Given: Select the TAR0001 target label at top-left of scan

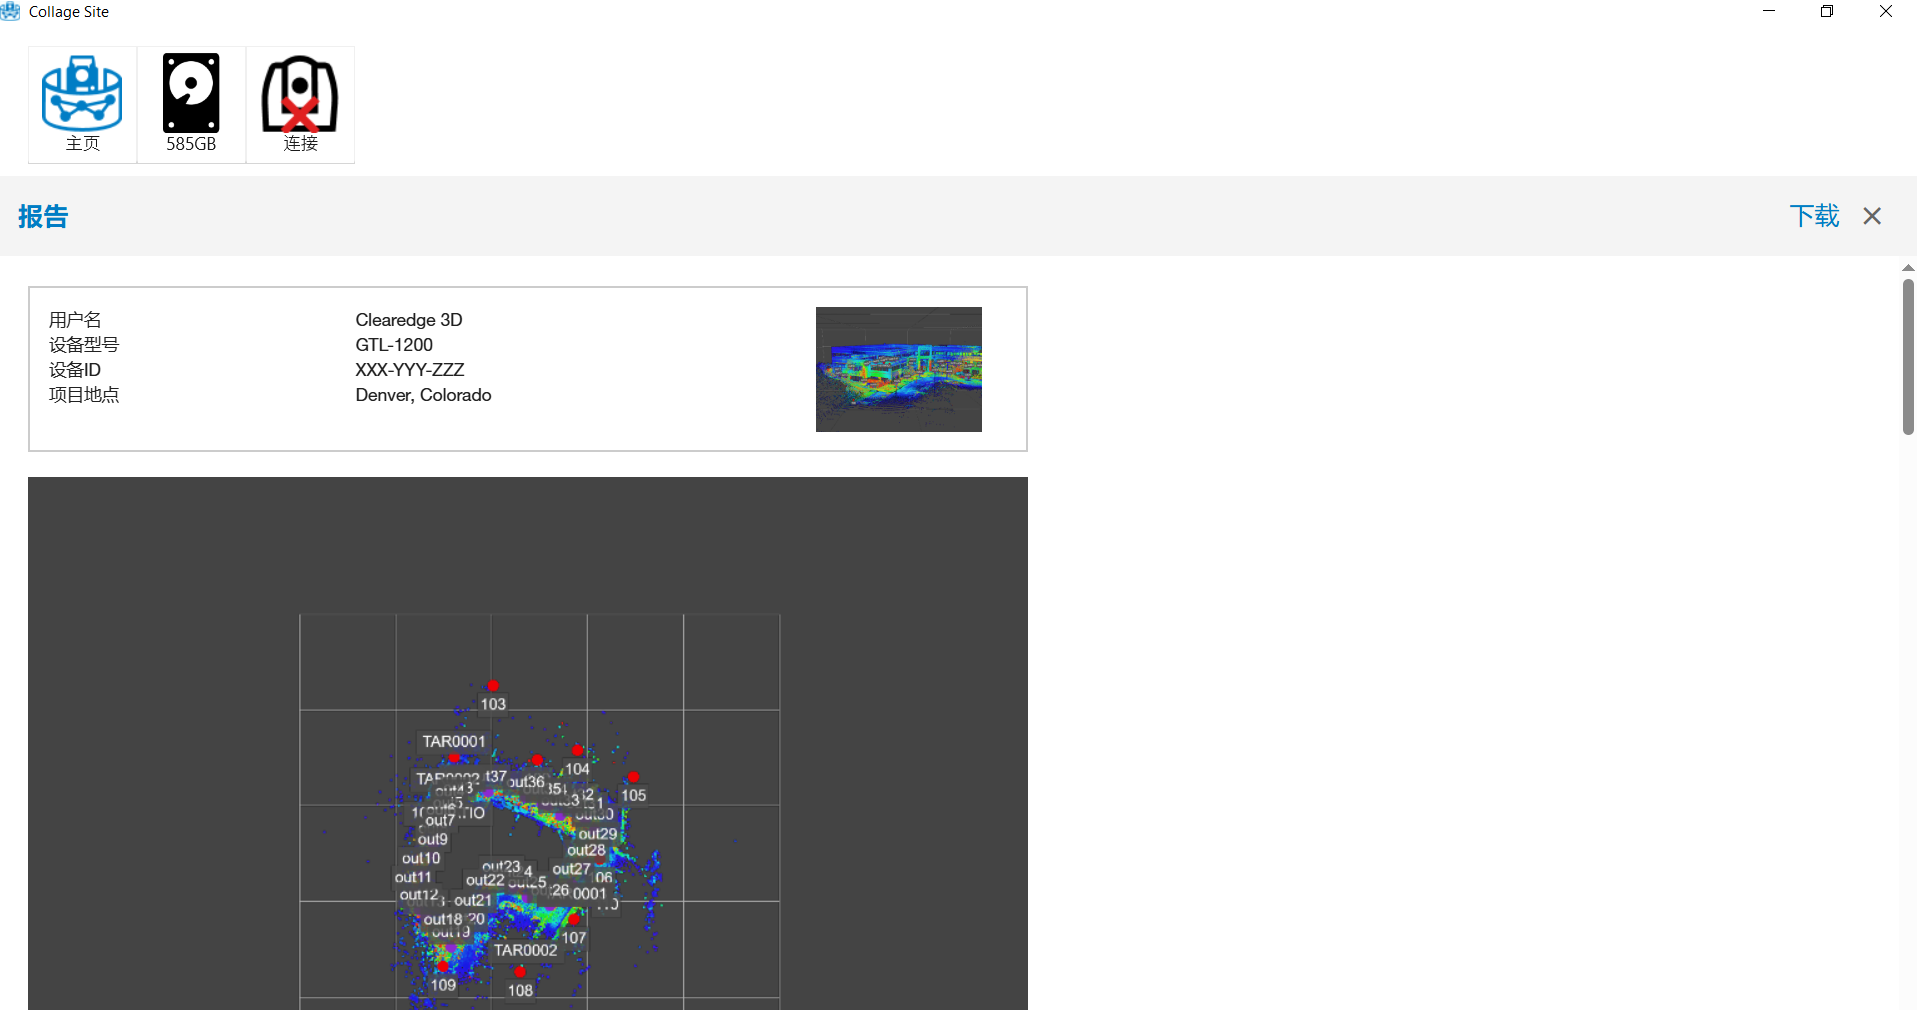Looking at the screenshot, I should [x=453, y=741].
